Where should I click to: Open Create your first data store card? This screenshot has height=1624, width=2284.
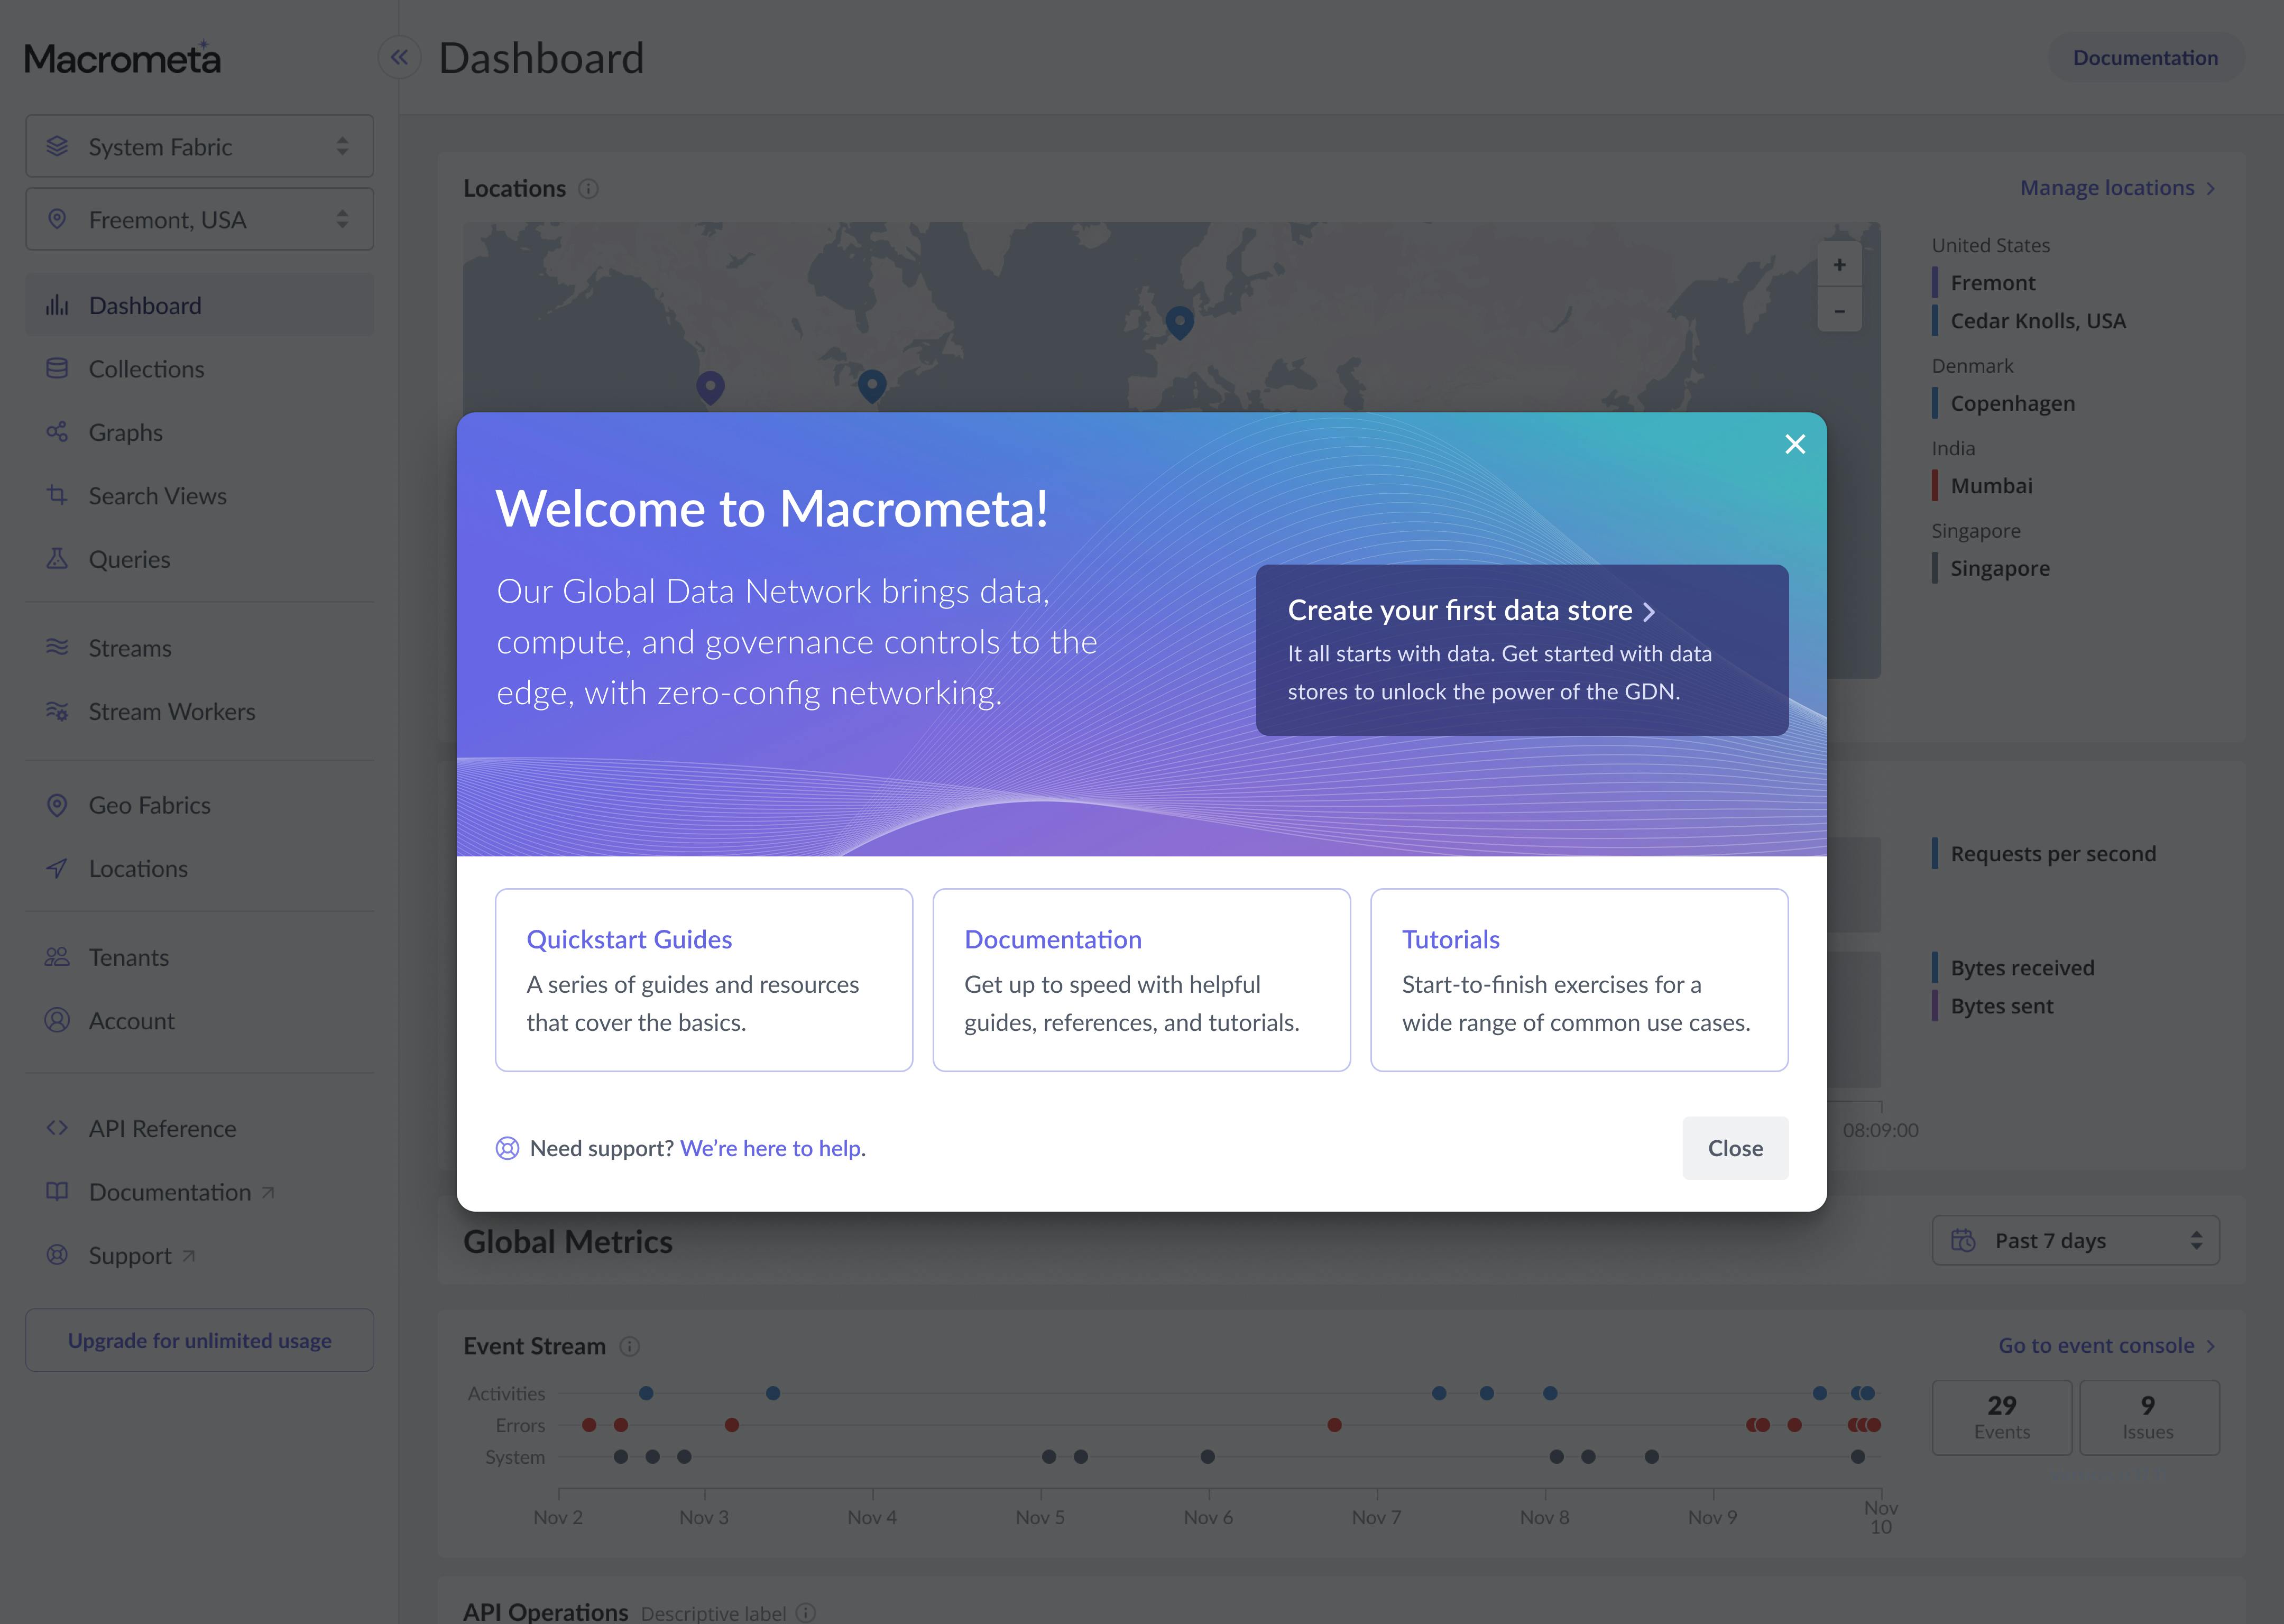point(1522,650)
